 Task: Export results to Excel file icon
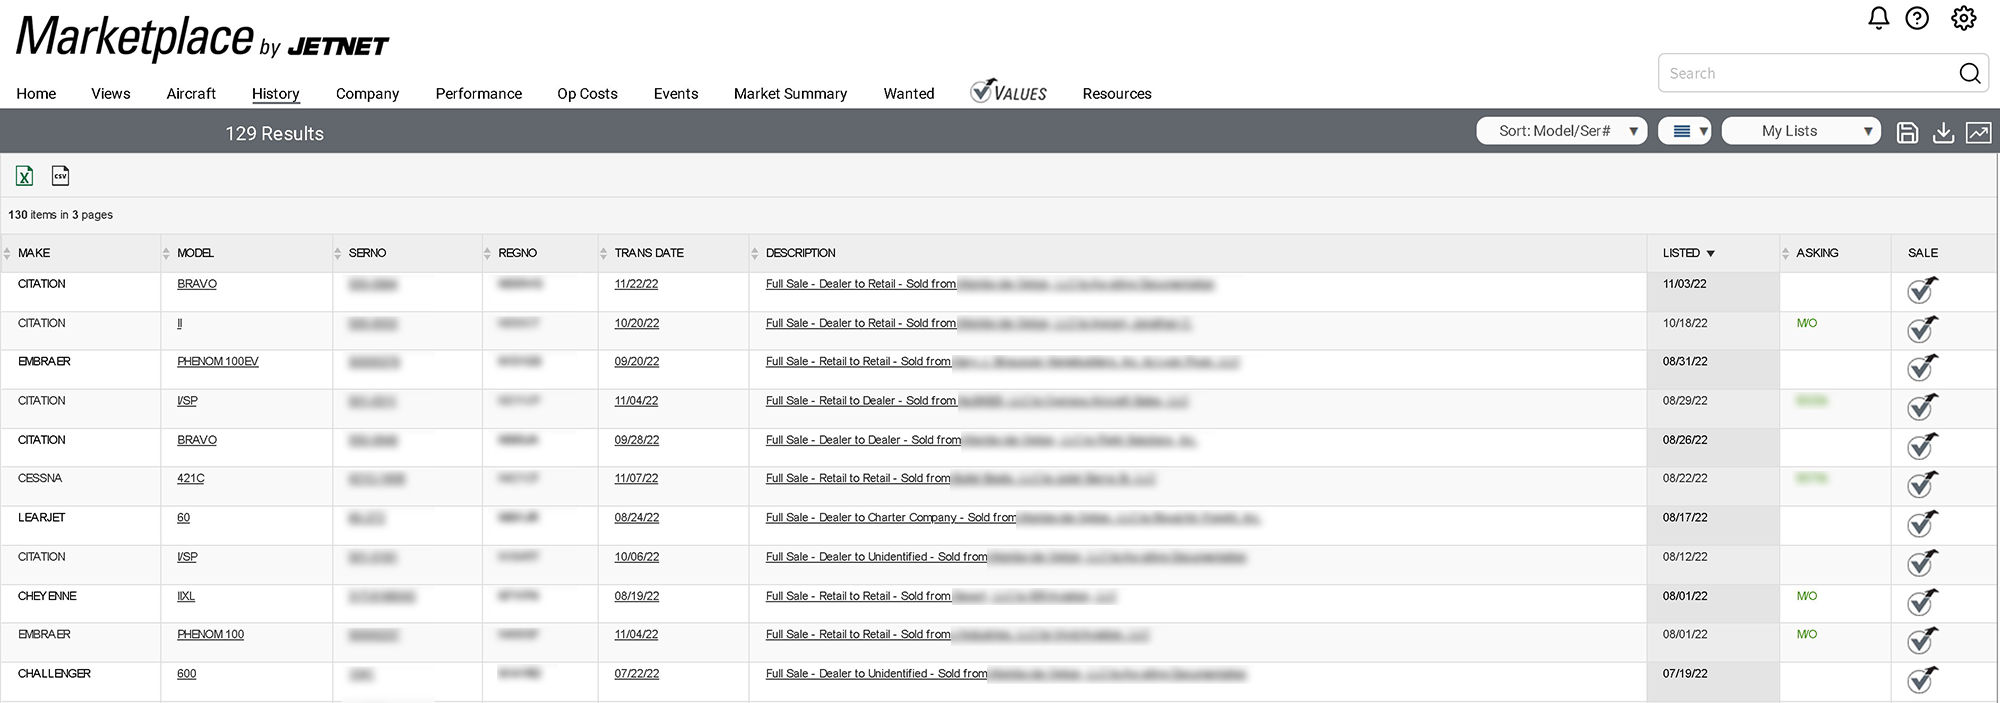tap(25, 176)
